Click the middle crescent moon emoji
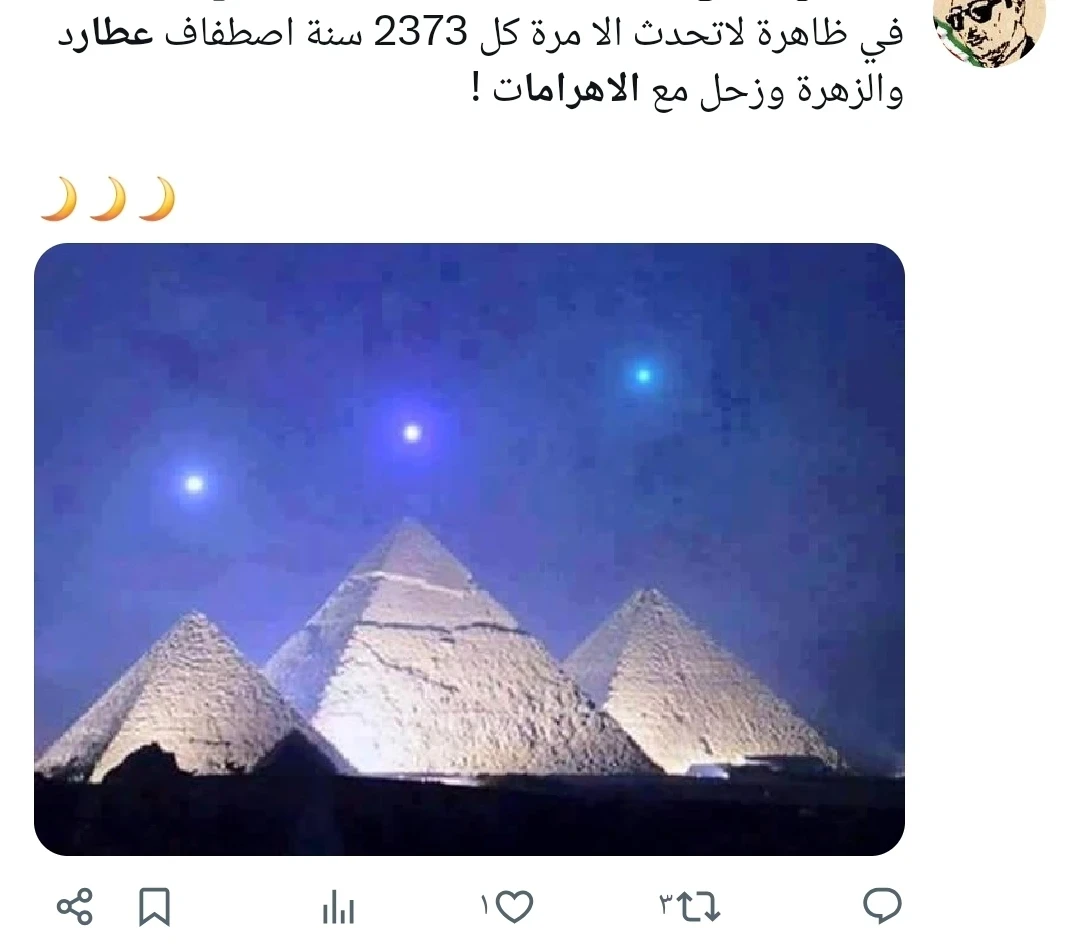Image resolution: width=1080 pixels, height=948 pixels. click(107, 199)
